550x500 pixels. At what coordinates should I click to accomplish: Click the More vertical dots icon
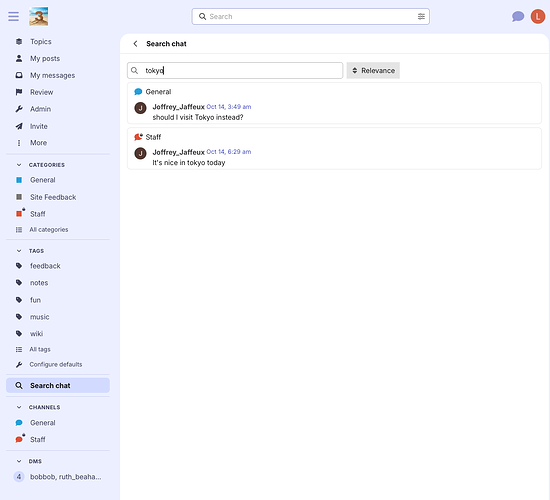coord(19,143)
